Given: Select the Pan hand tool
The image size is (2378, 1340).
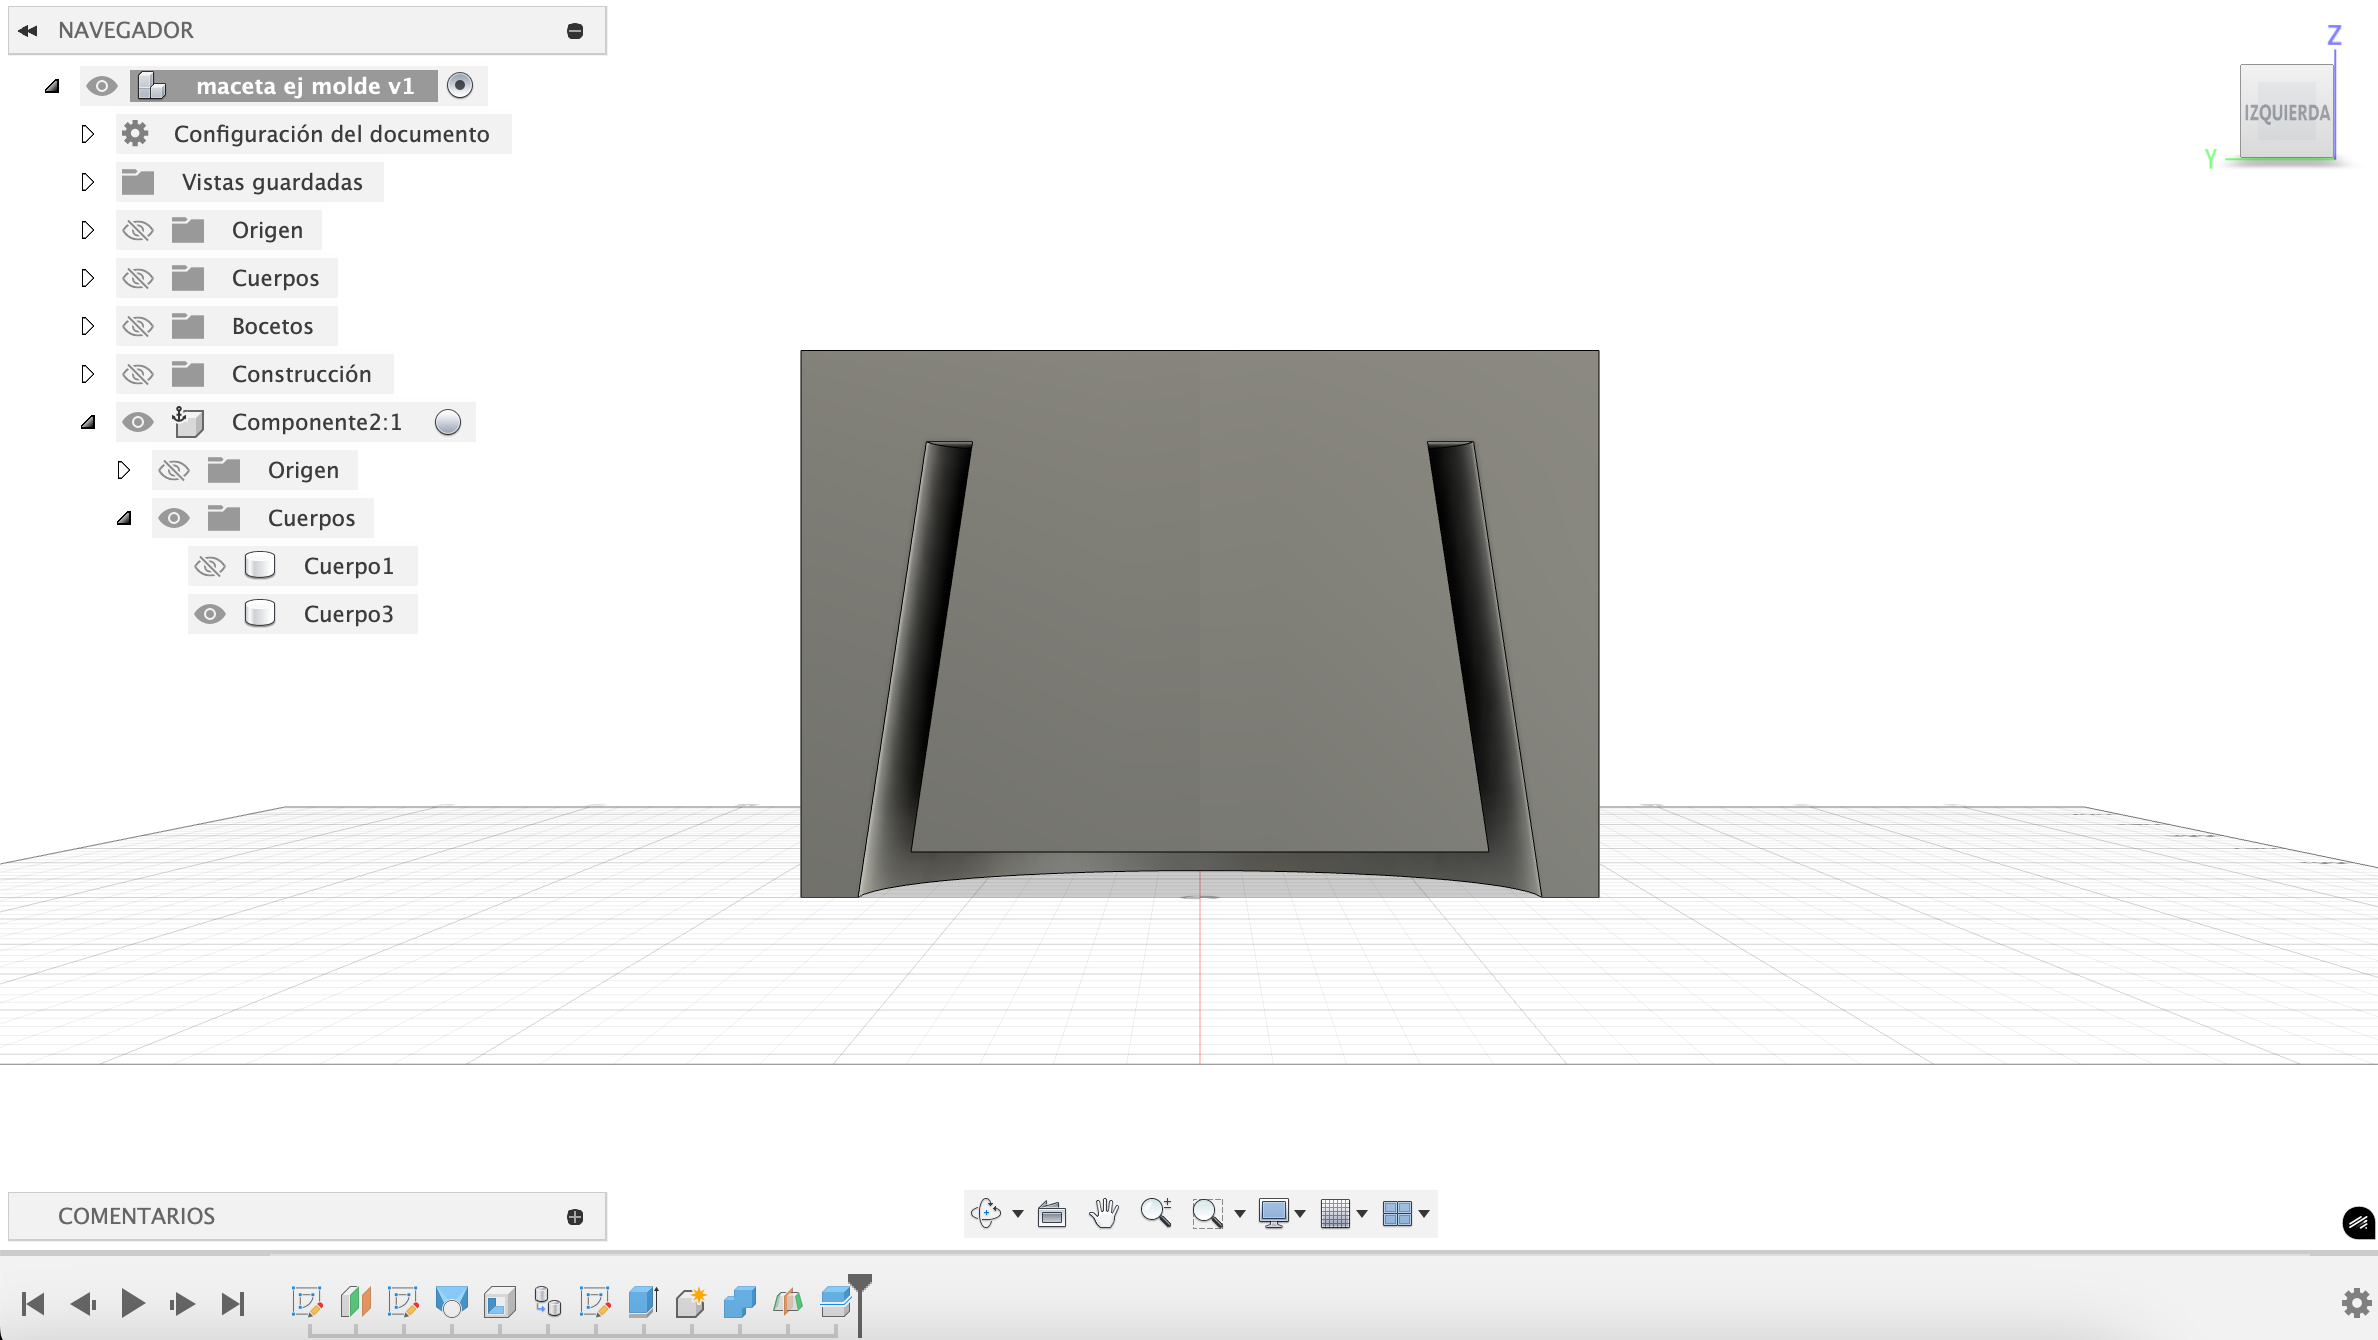Looking at the screenshot, I should coord(1103,1213).
